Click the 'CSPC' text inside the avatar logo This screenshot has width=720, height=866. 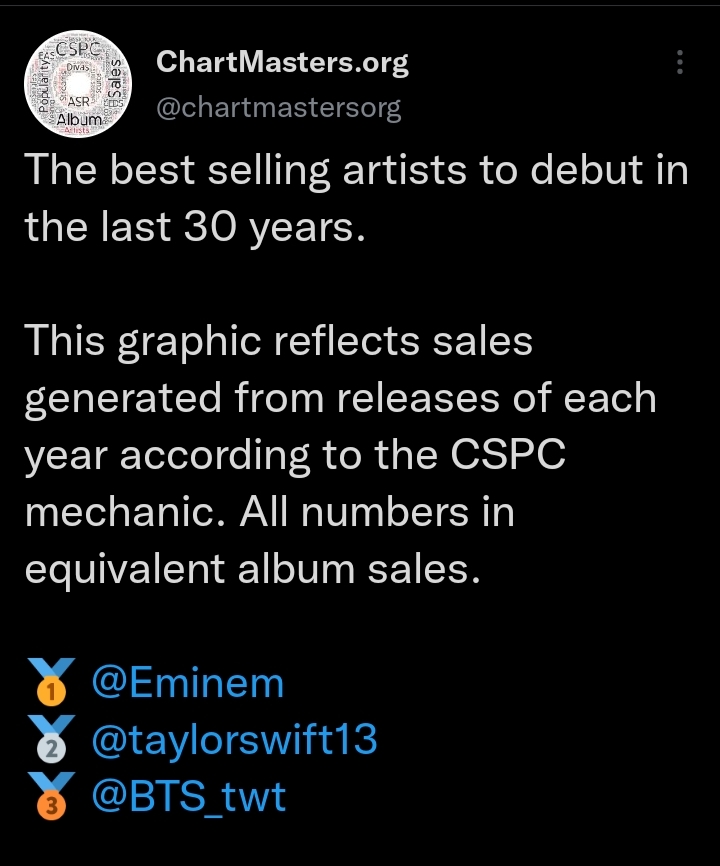(78, 50)
